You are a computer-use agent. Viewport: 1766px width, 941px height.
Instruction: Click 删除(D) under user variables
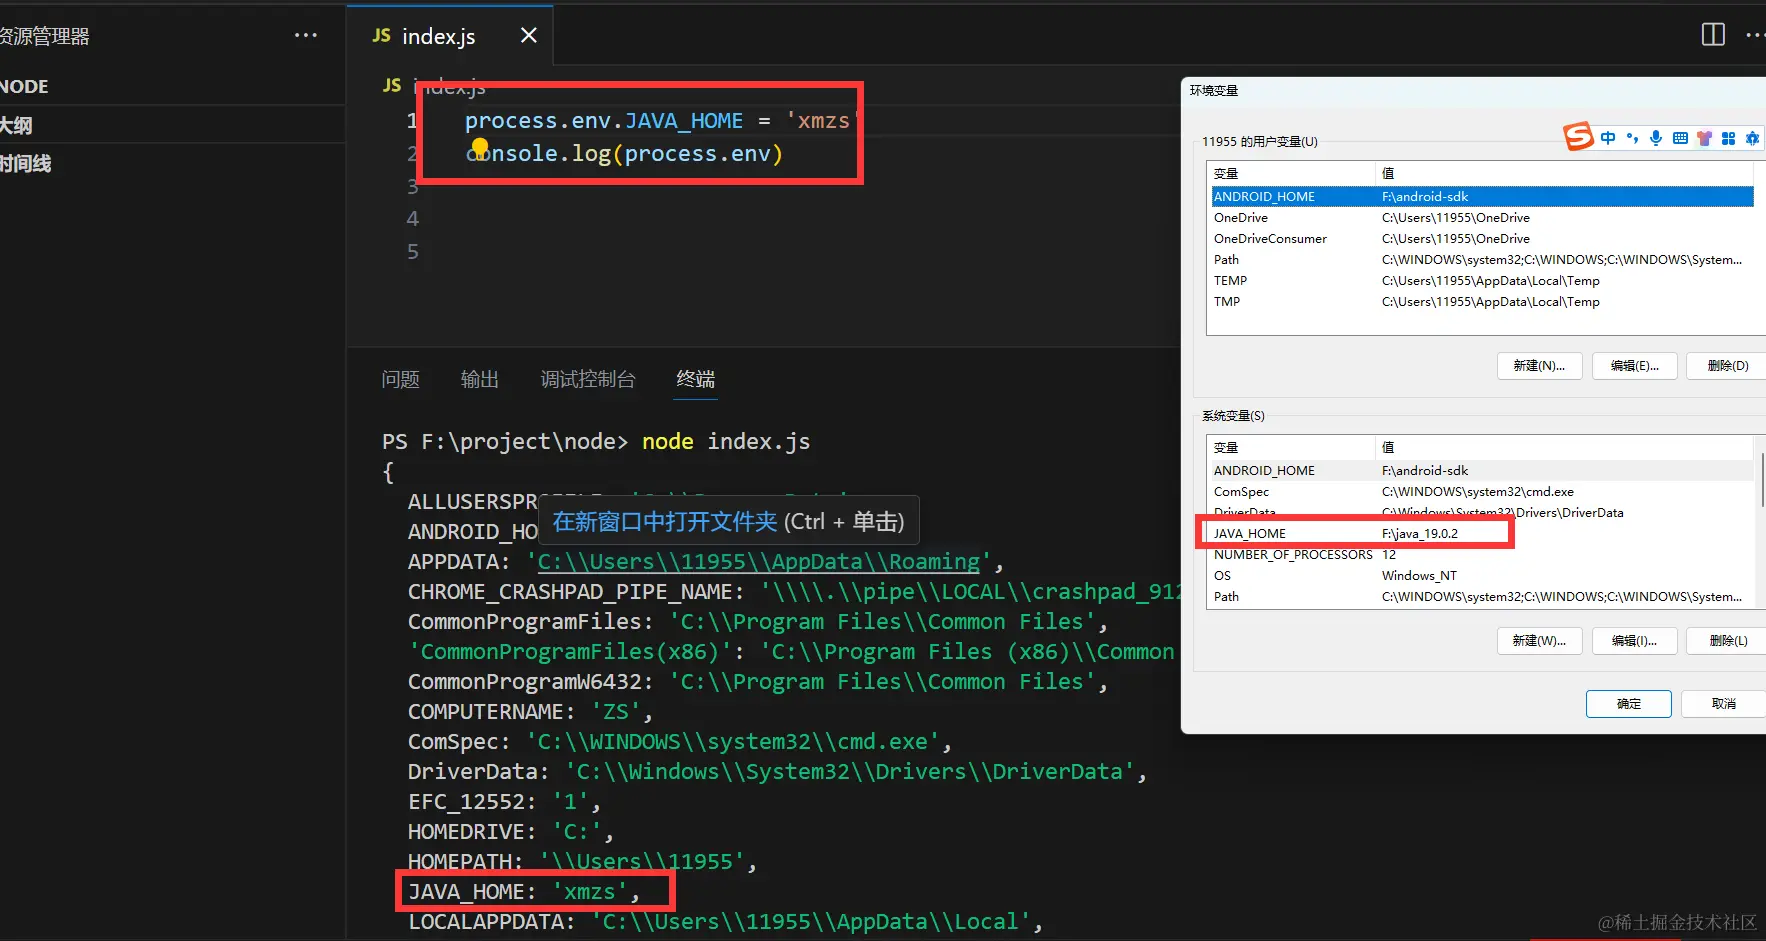point(1727,366)
